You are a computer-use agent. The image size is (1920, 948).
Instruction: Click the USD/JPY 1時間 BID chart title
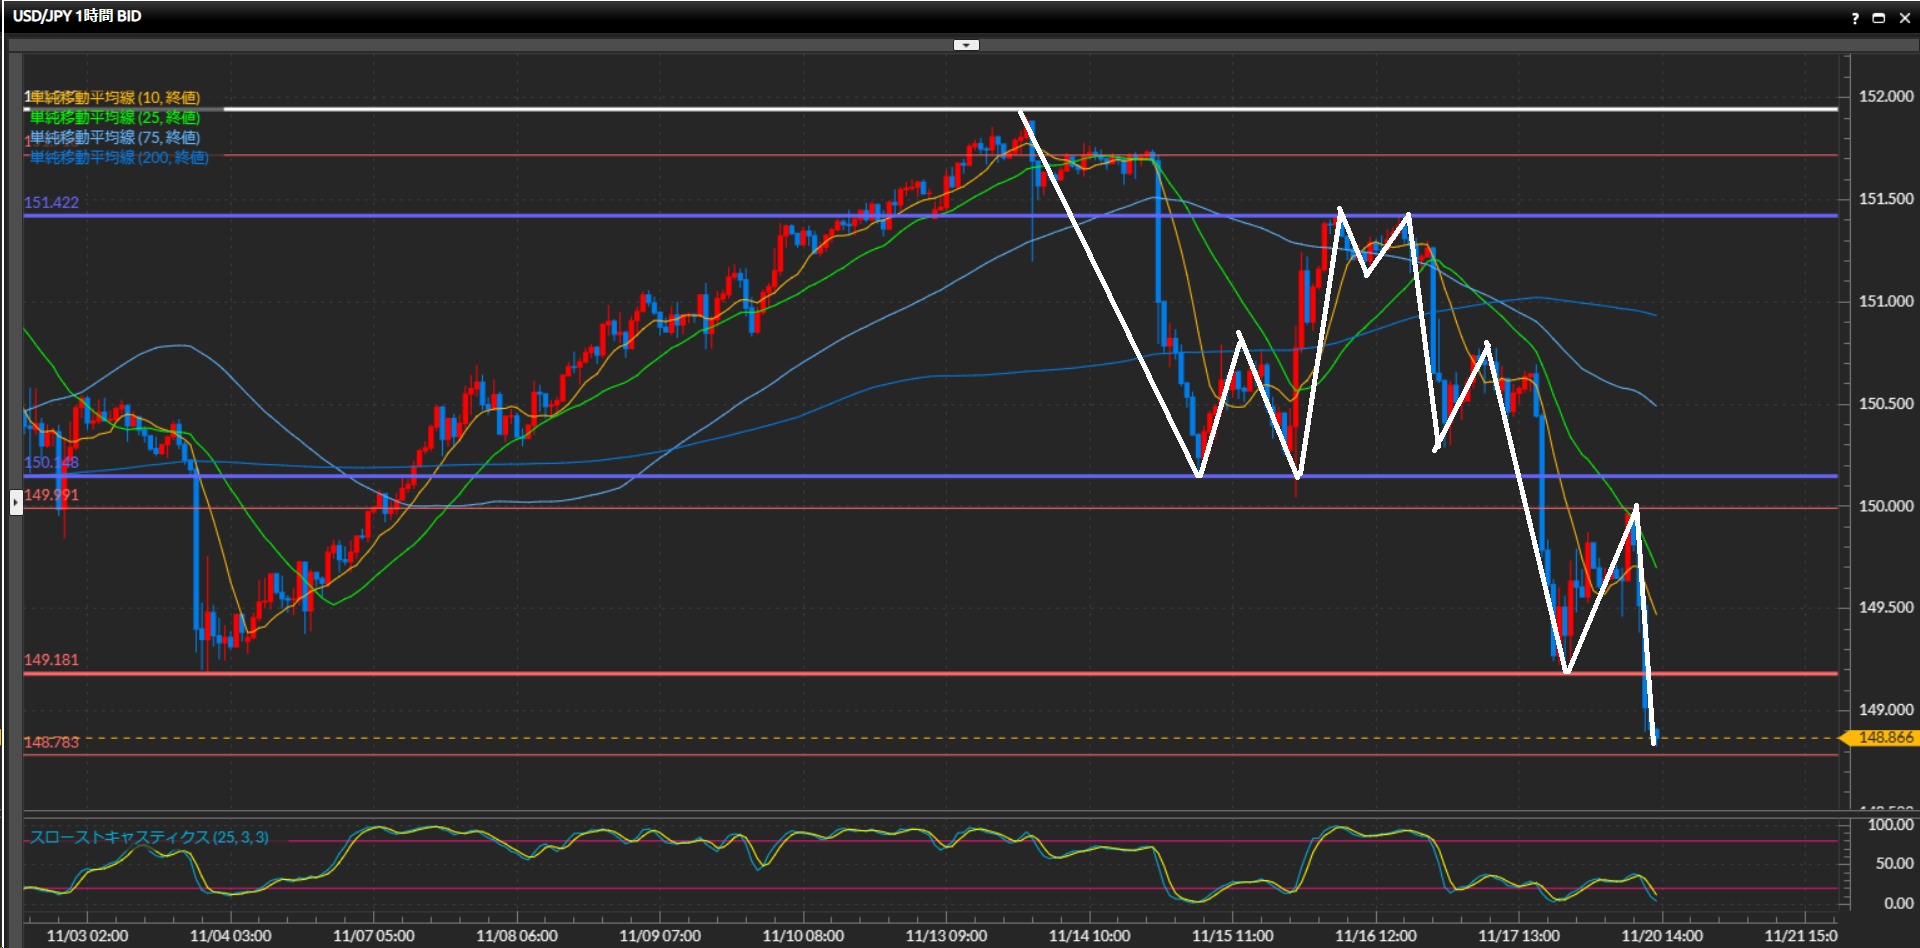pyautogui.click(x=77, y=16)
